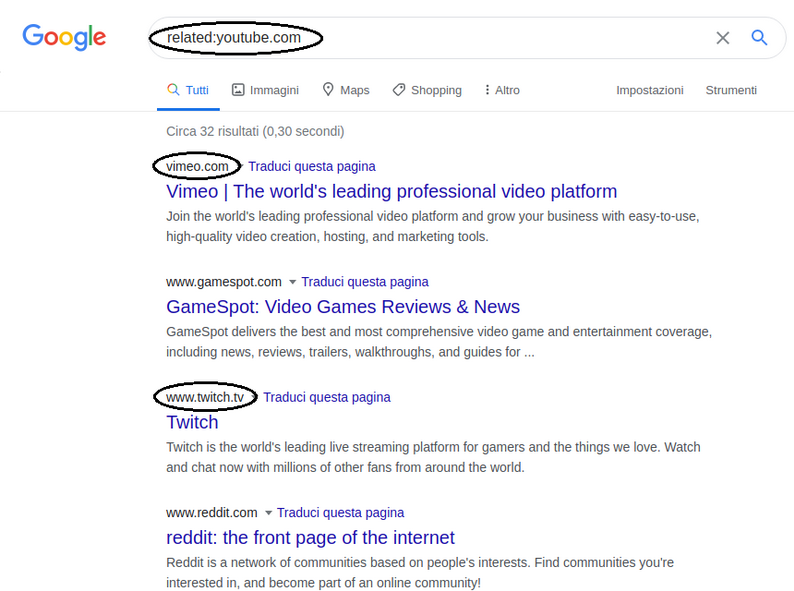Screen dimensions: 794x591
Task: Translate the GameSpot result page
Action: click(365, 282)
